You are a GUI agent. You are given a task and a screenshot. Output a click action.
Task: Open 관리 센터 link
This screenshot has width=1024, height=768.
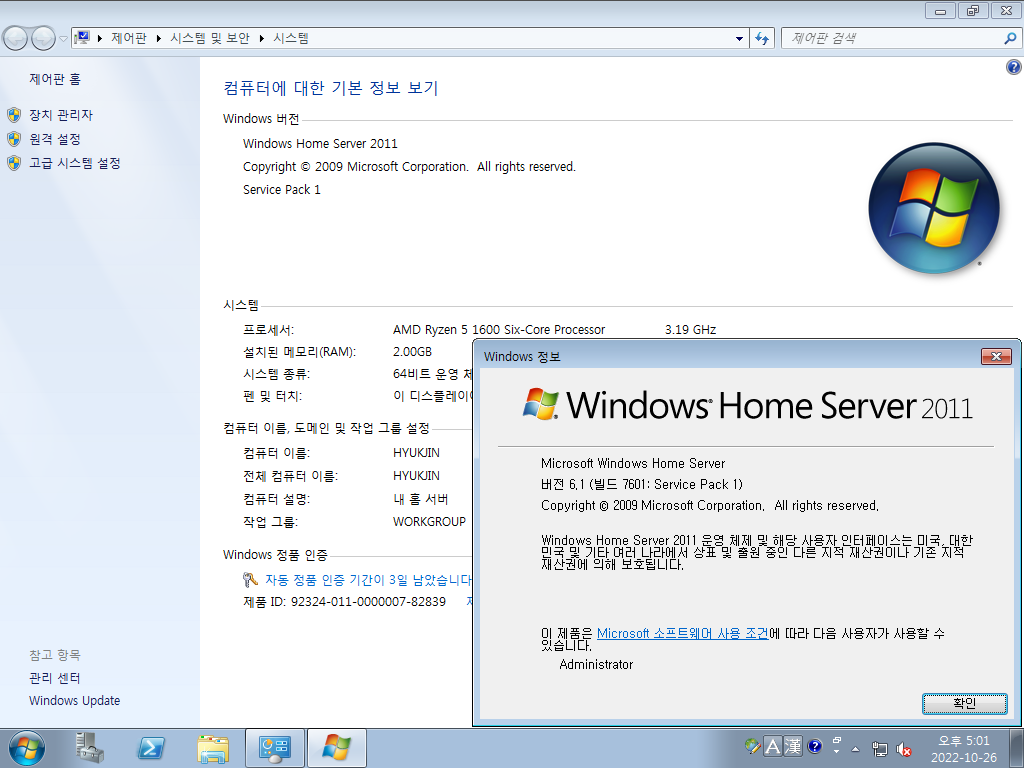click(x=55, y=679)
